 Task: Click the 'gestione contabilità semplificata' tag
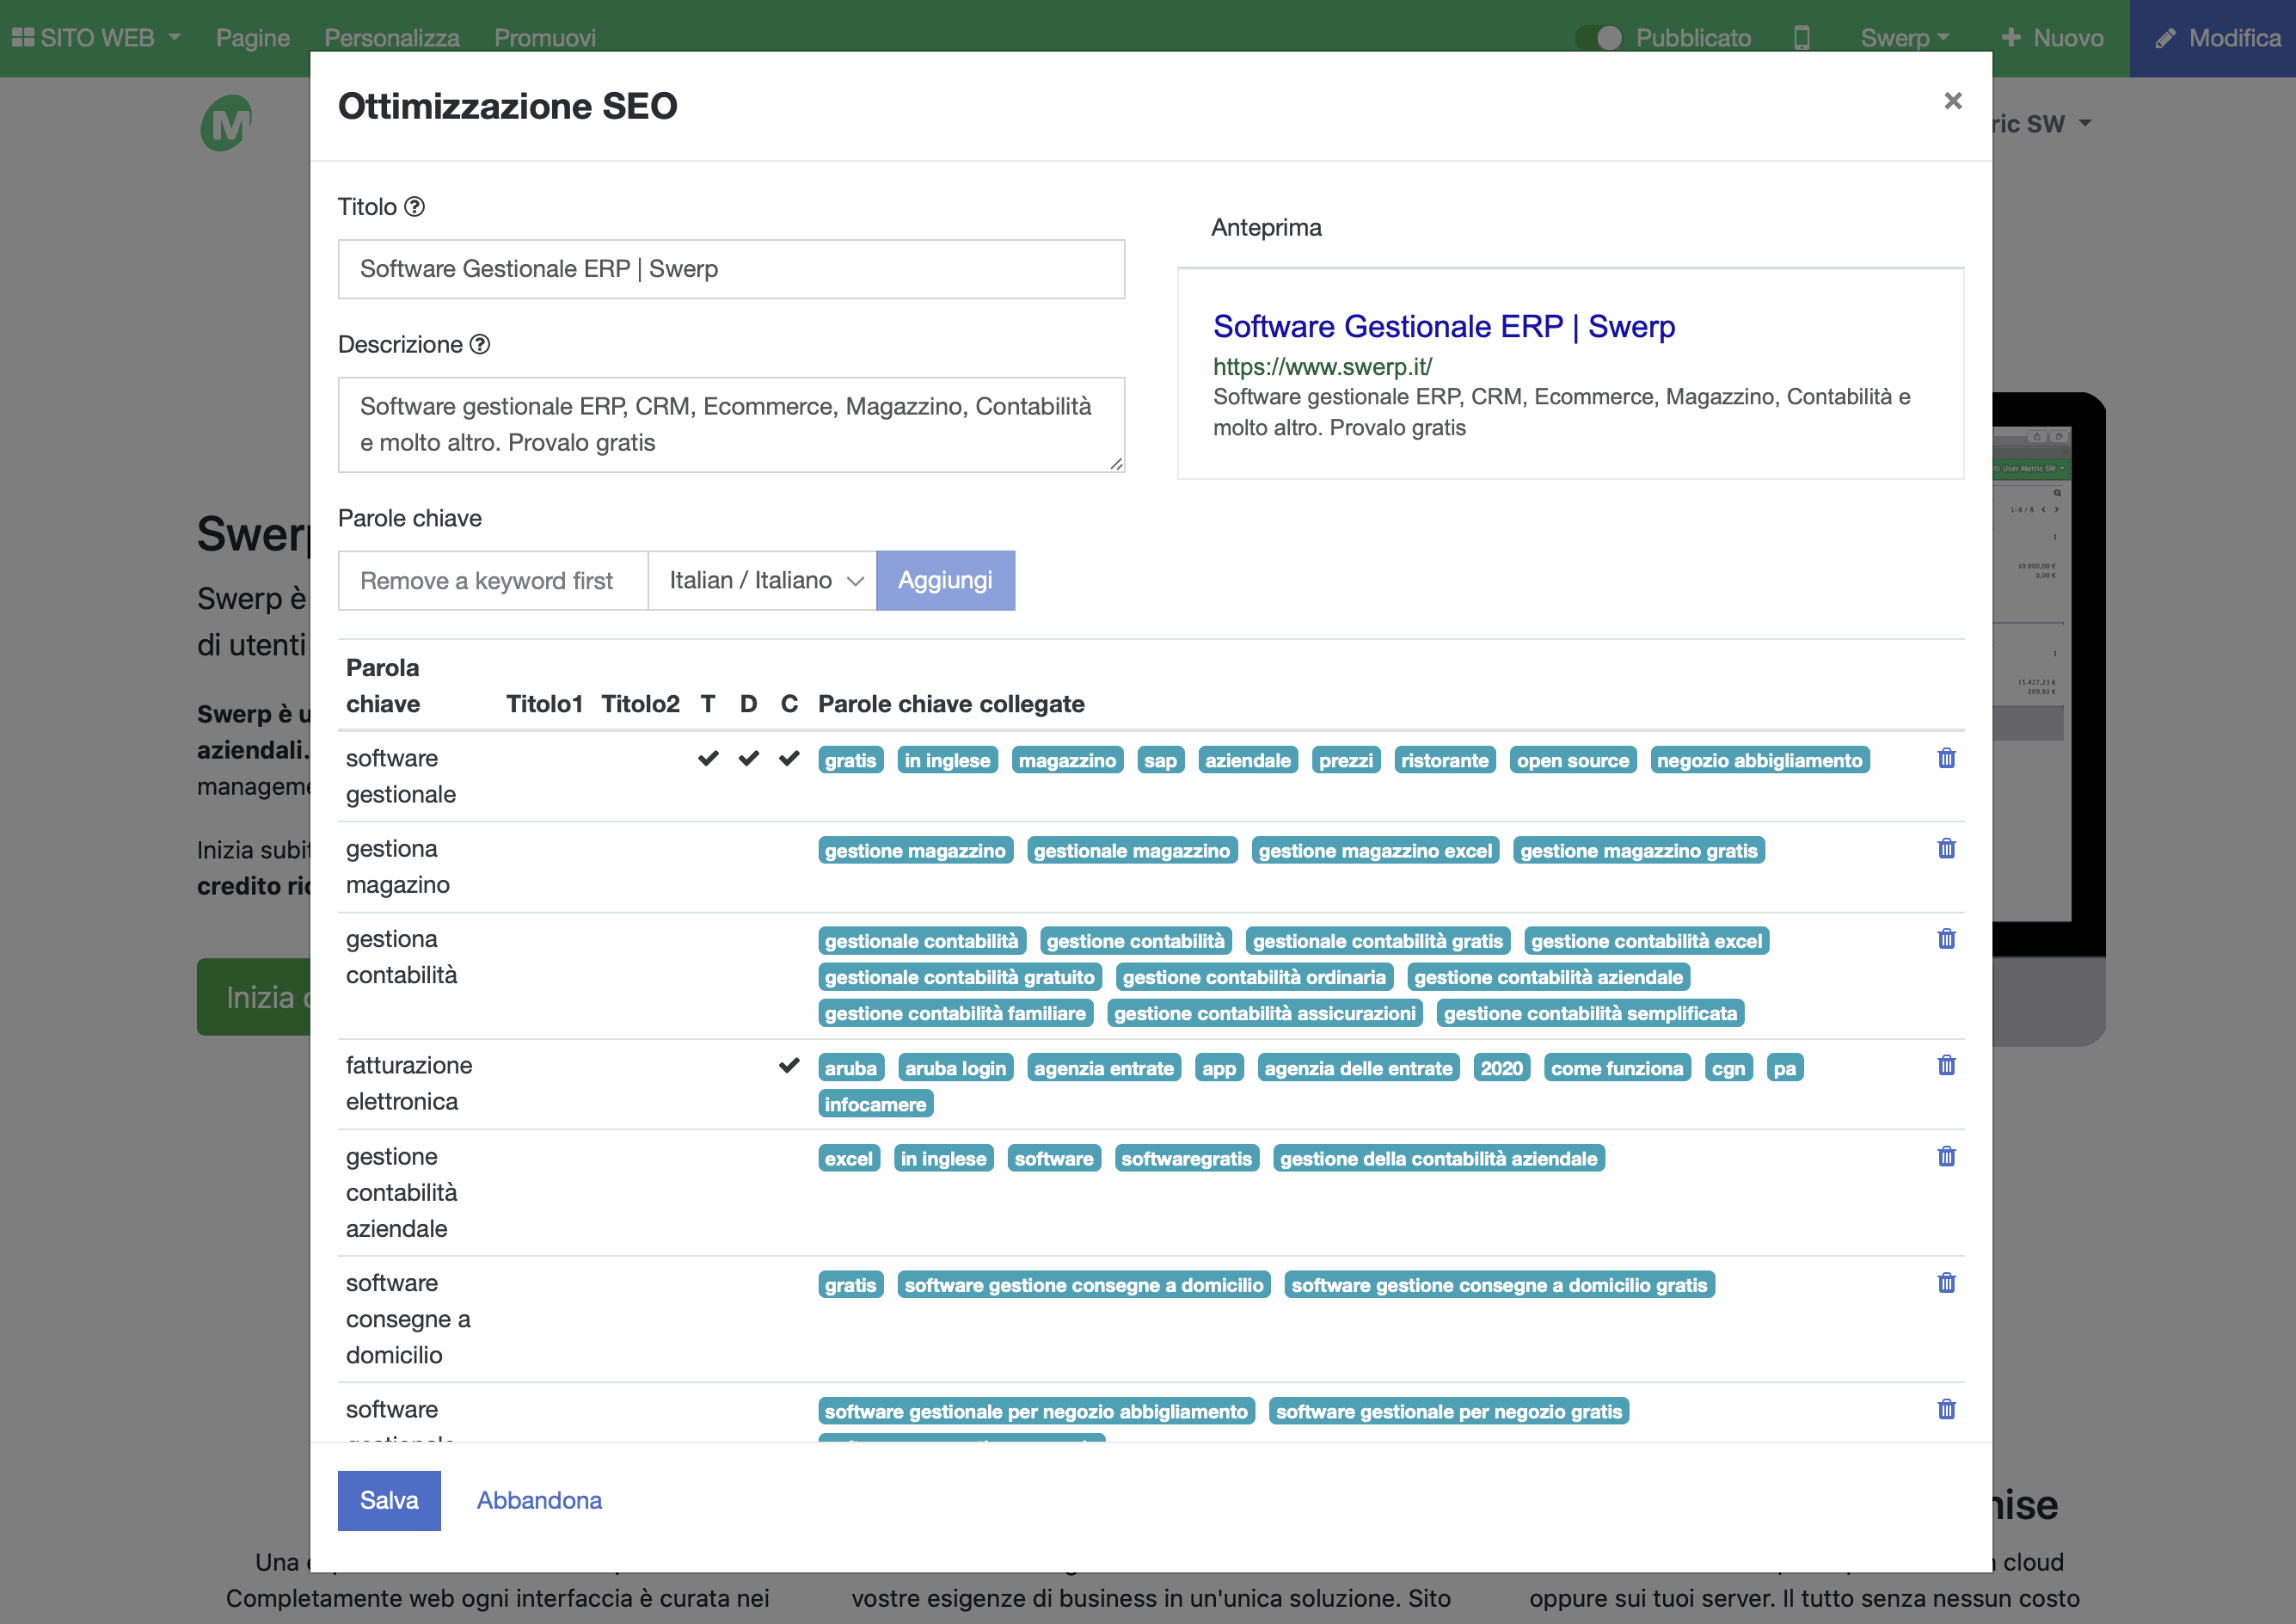[x=1590, y=1013]
